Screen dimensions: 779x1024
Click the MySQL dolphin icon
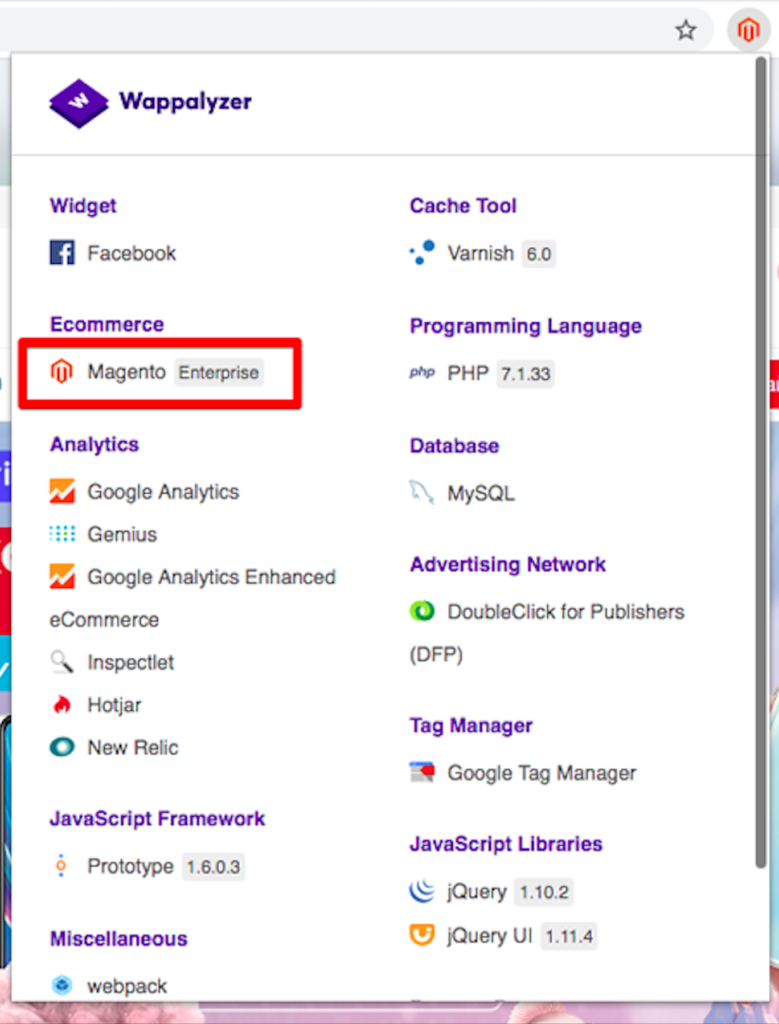[422, 493]
